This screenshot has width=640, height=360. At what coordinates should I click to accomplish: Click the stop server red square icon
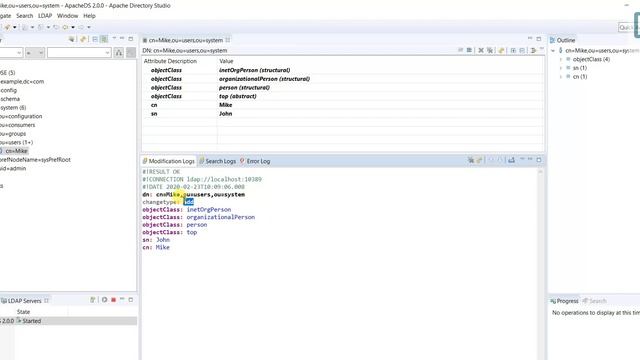113,300
